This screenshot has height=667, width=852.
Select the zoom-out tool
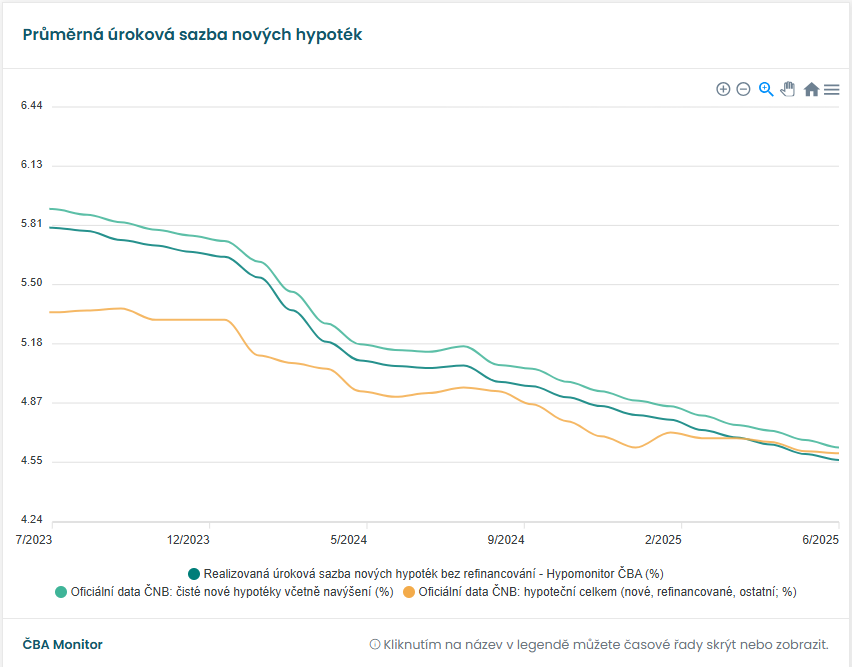tap(743, 89)
